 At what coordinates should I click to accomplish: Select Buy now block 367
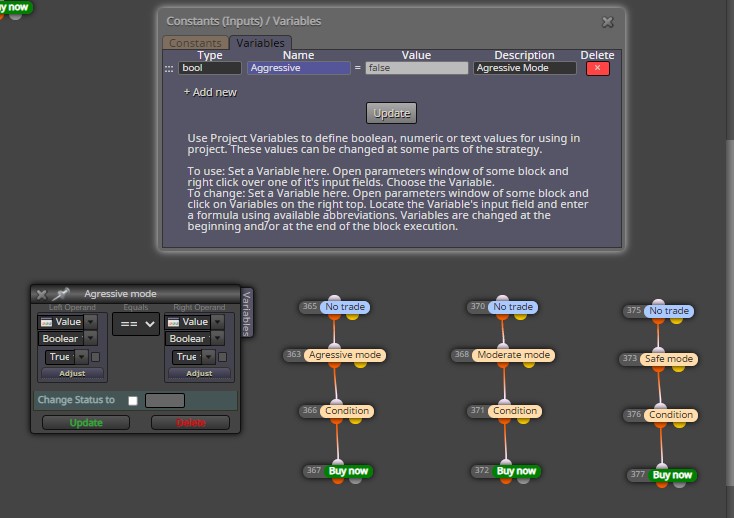348,471
